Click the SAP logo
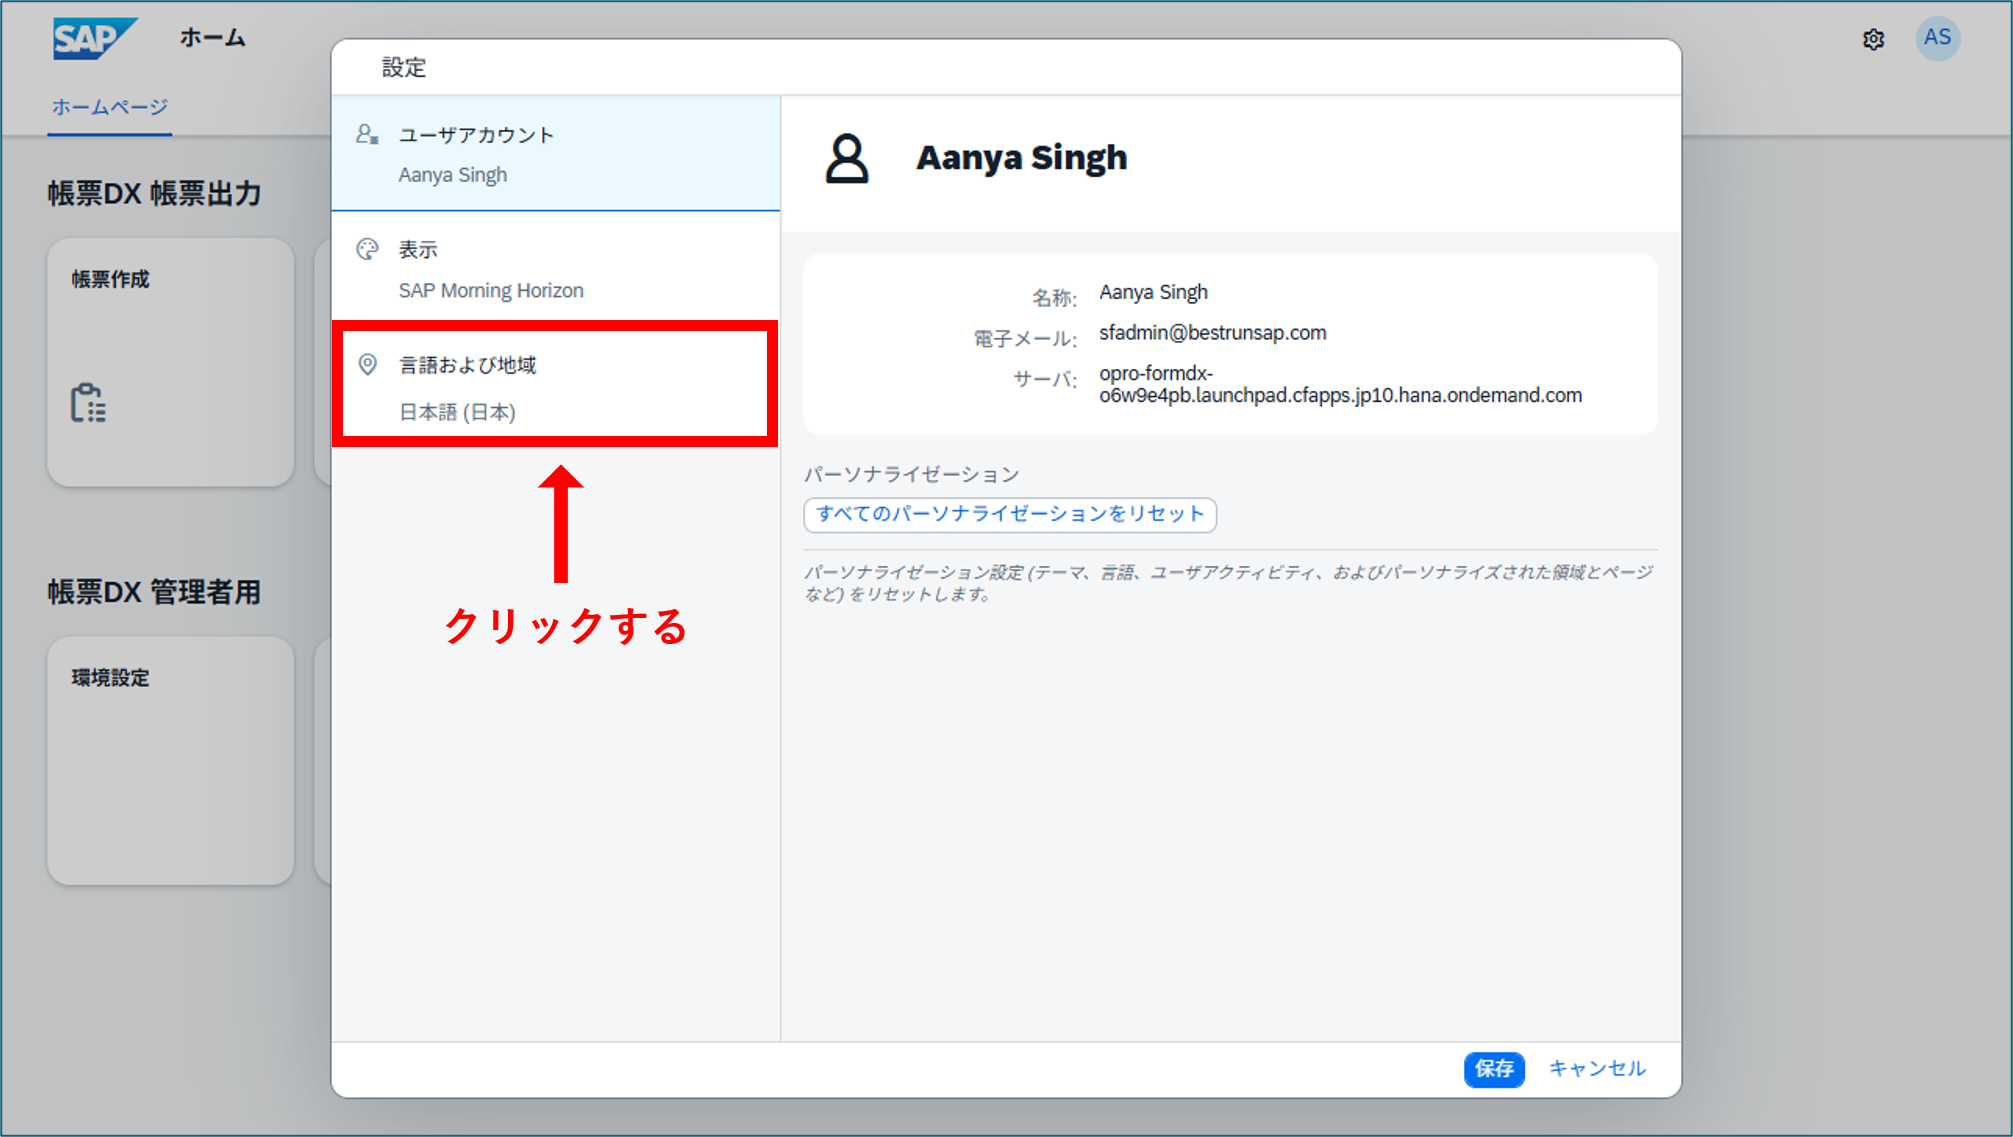Viewport: 2013px width, 1137px height. (x=94, y=38)
